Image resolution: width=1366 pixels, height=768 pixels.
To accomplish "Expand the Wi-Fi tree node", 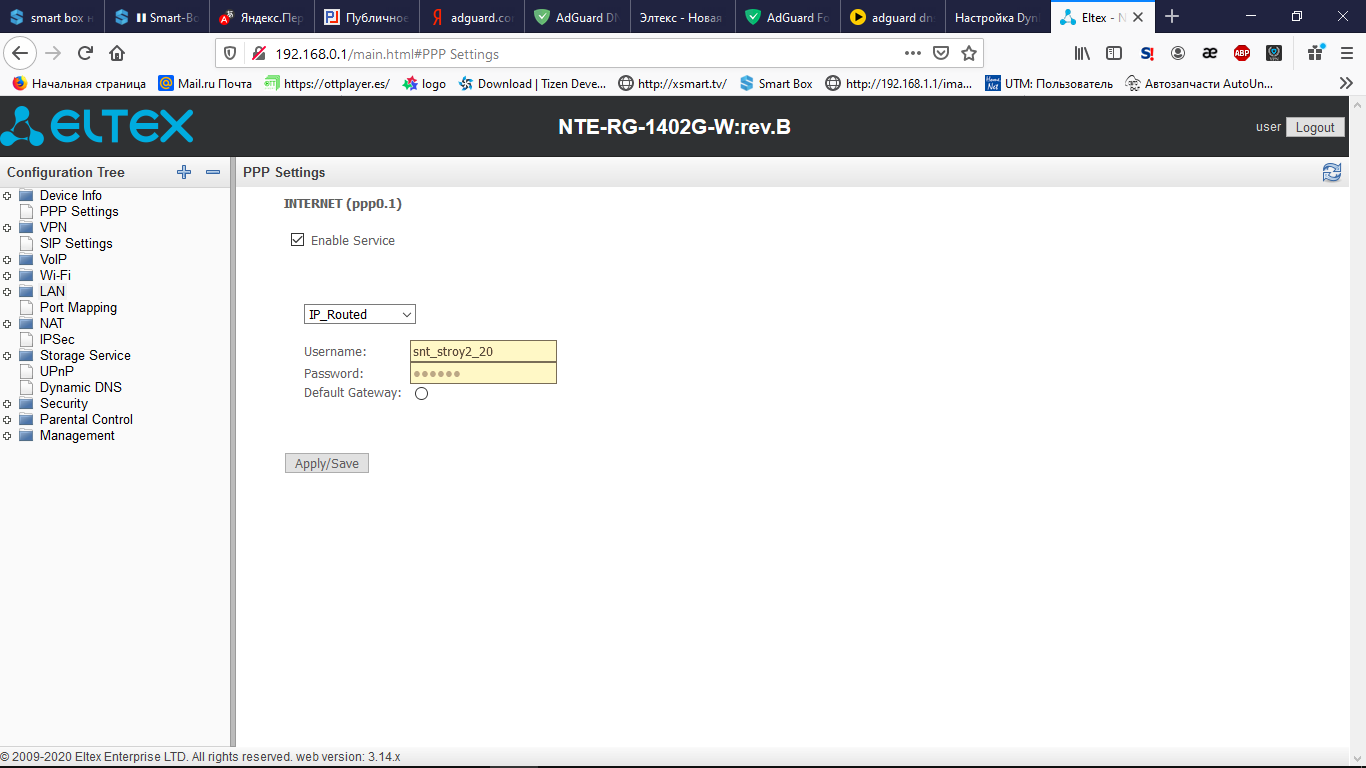I will [7, 276].
